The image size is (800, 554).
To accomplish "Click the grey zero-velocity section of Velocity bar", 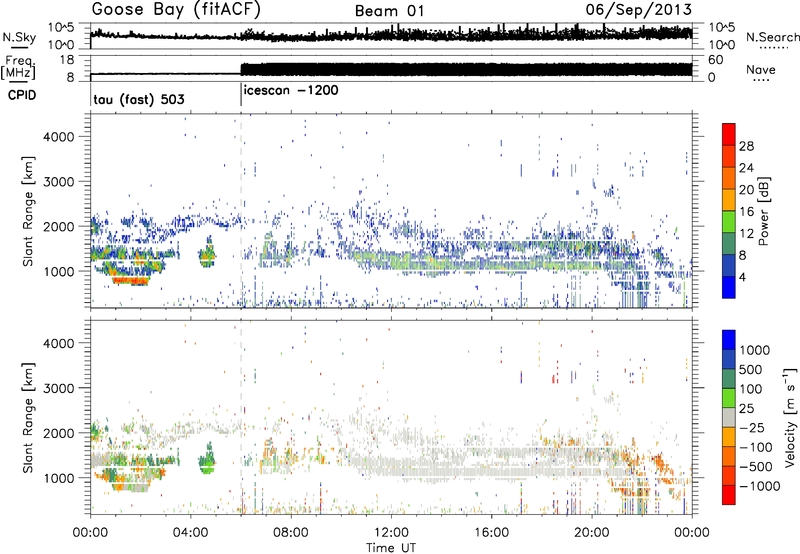I will tap(729, 417).
